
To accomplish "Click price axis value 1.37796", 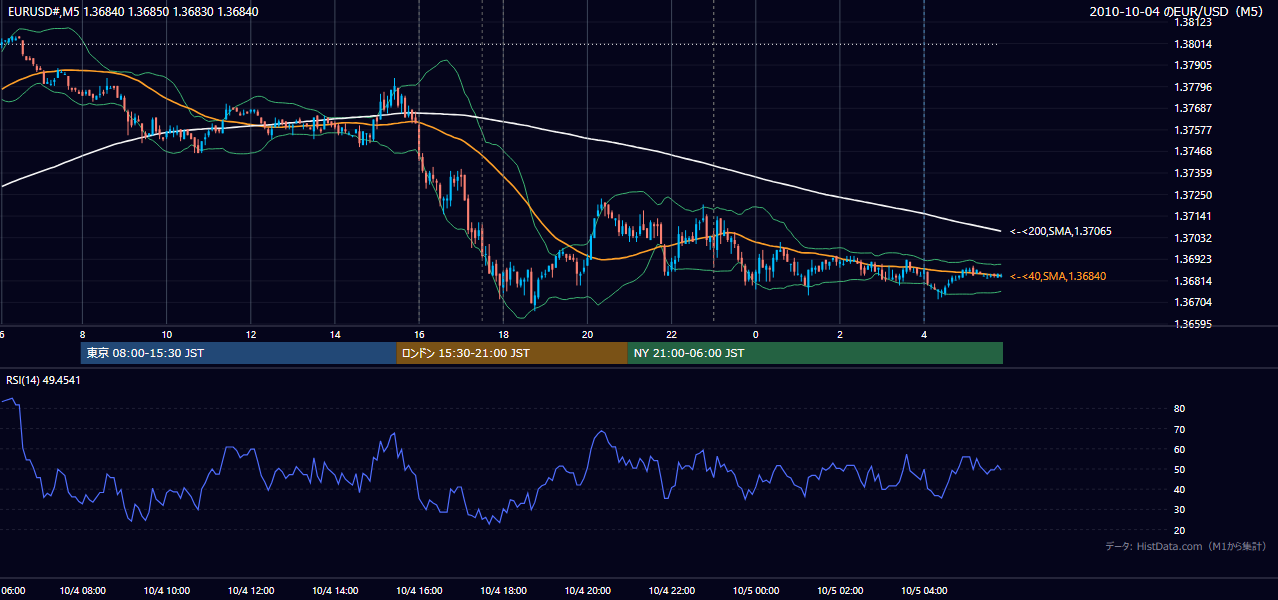I will [x=1192, y=87].
